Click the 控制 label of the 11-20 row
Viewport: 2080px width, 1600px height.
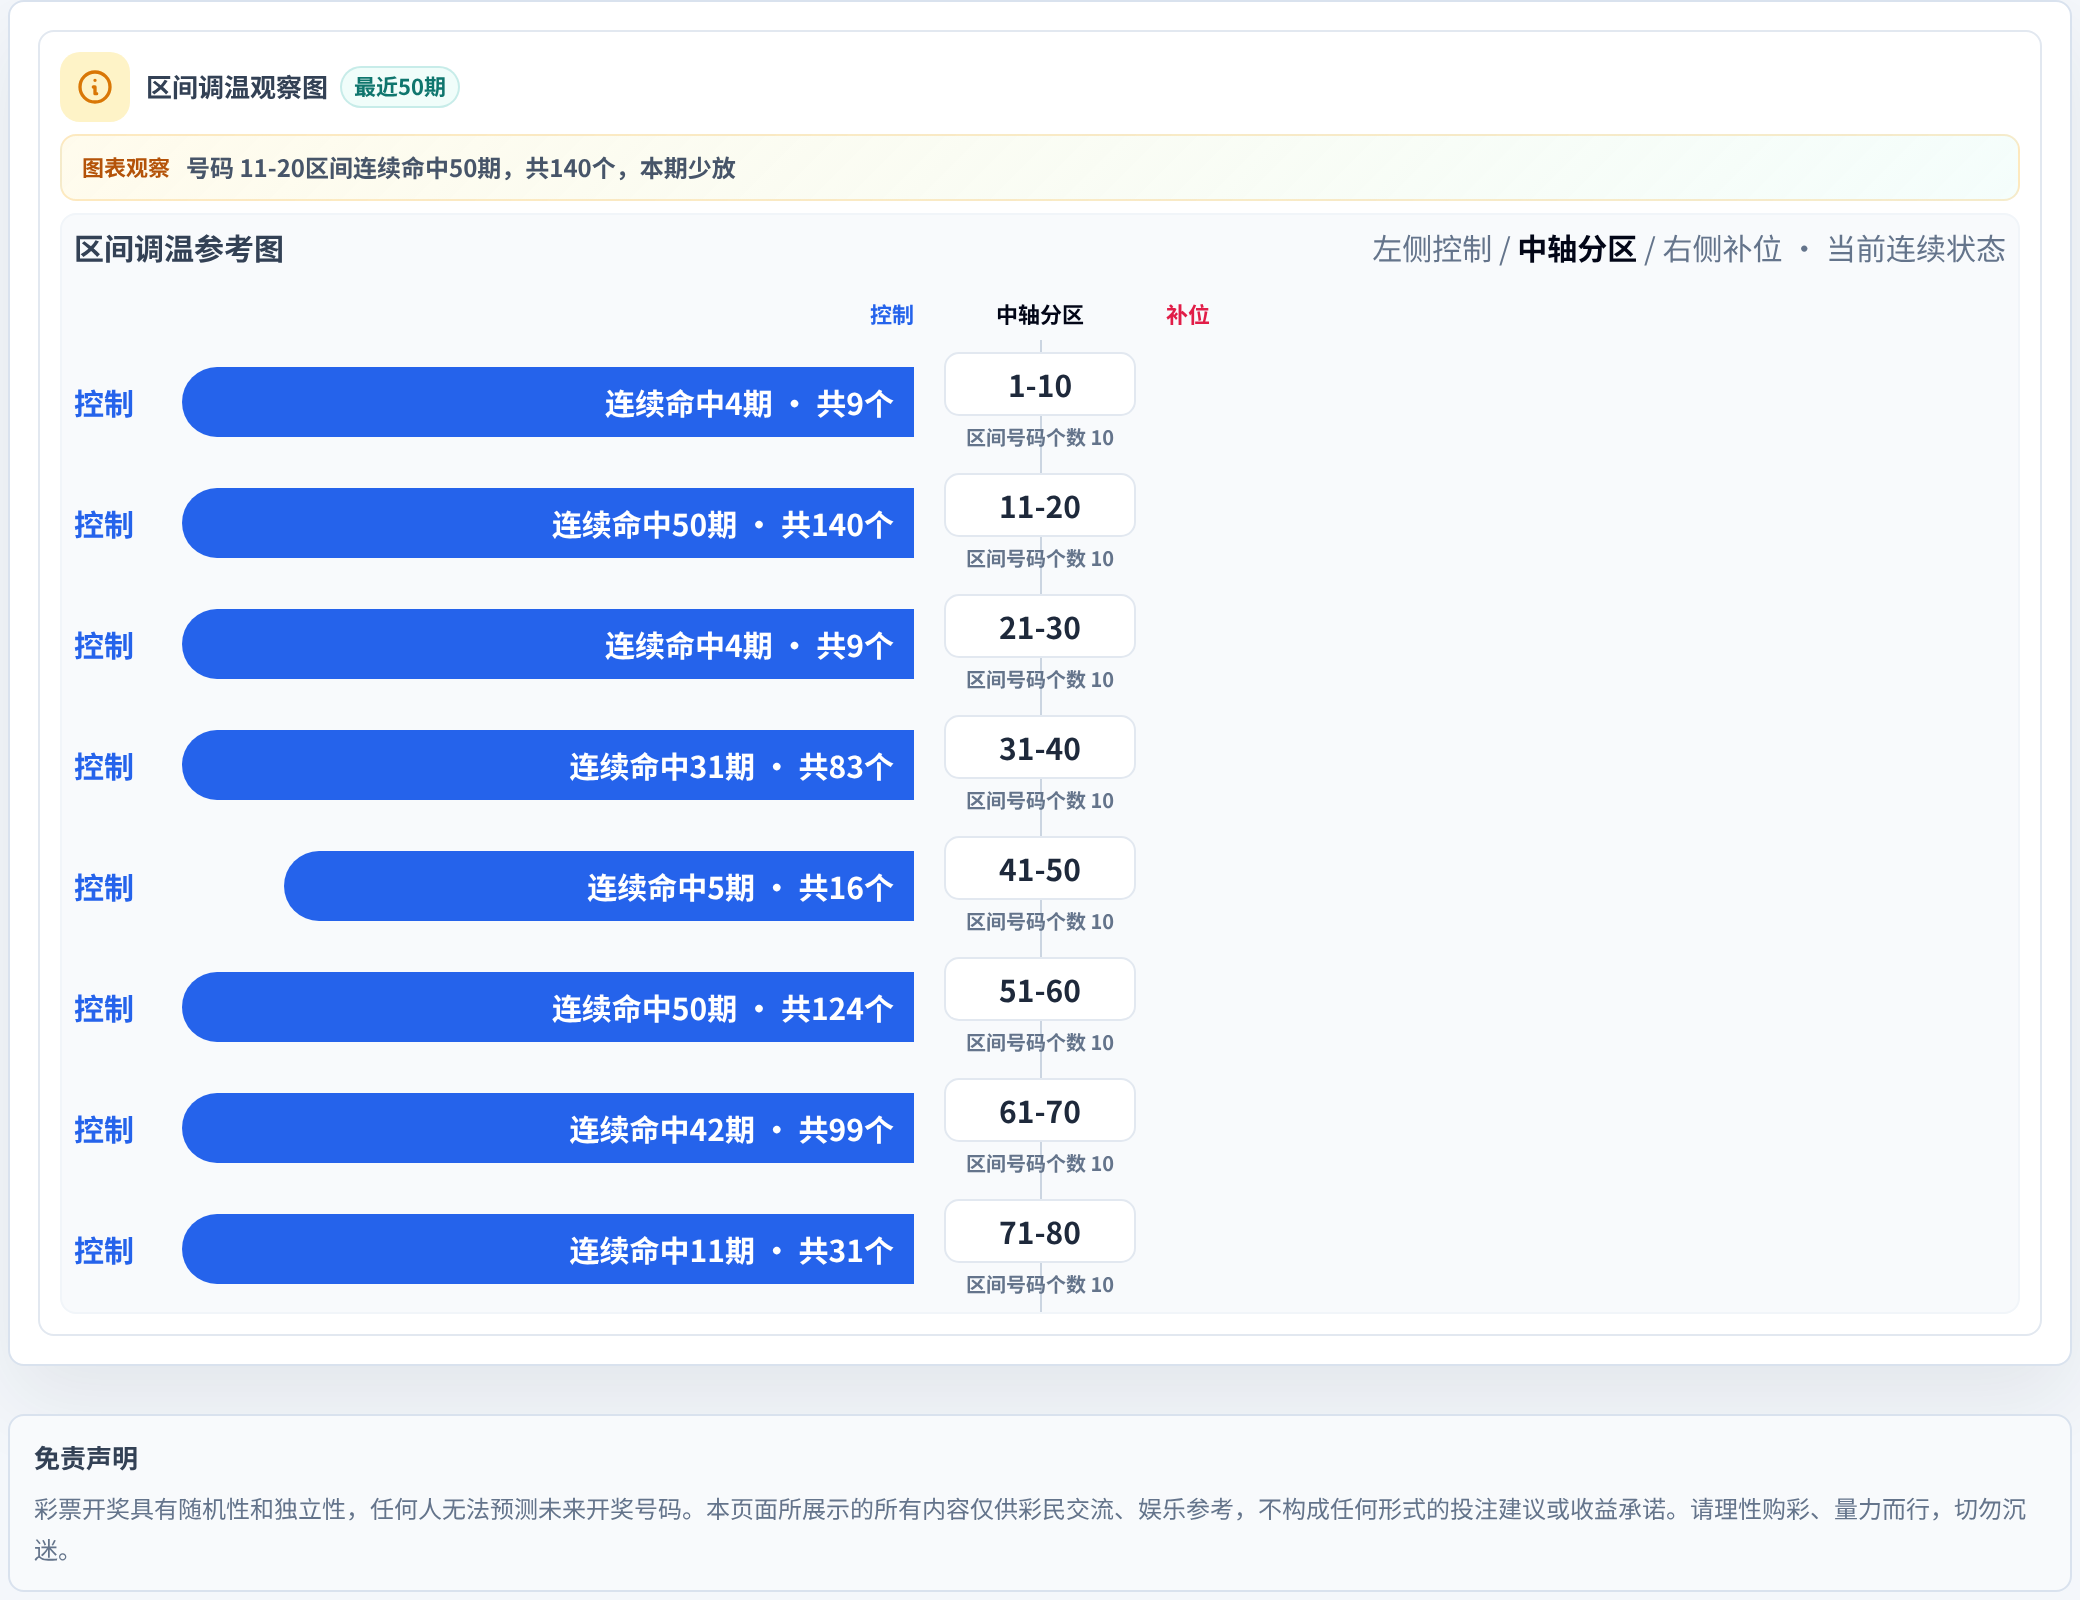104,525
